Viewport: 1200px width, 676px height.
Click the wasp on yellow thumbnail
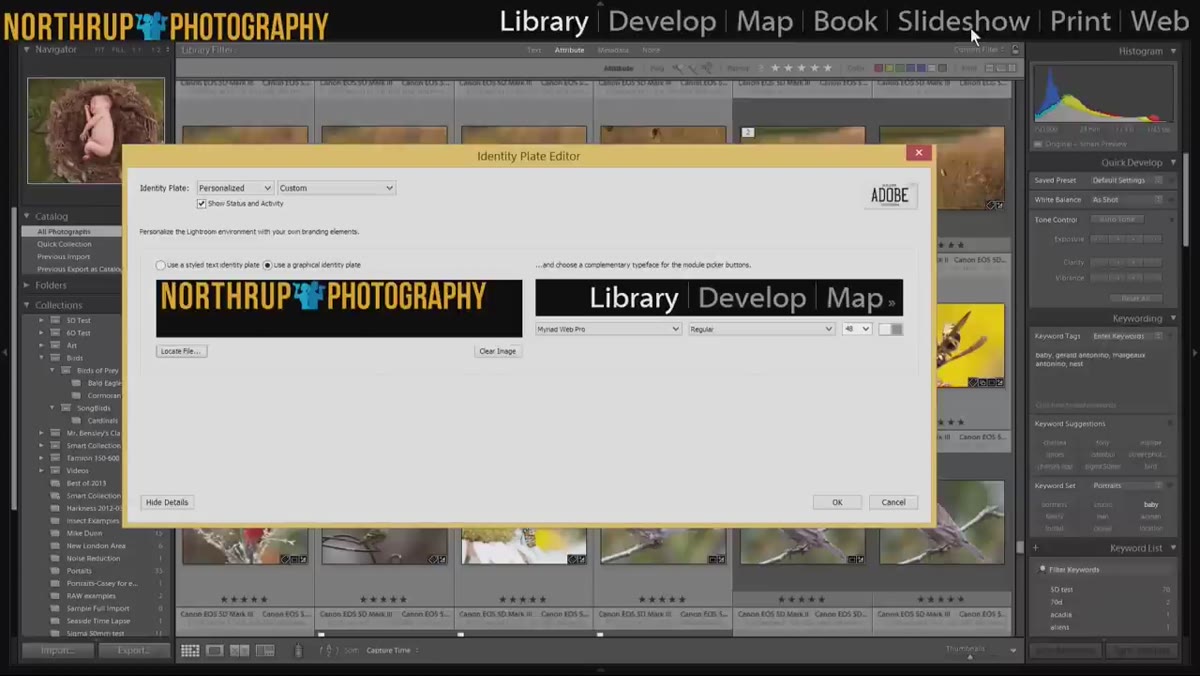click(970, 345)
